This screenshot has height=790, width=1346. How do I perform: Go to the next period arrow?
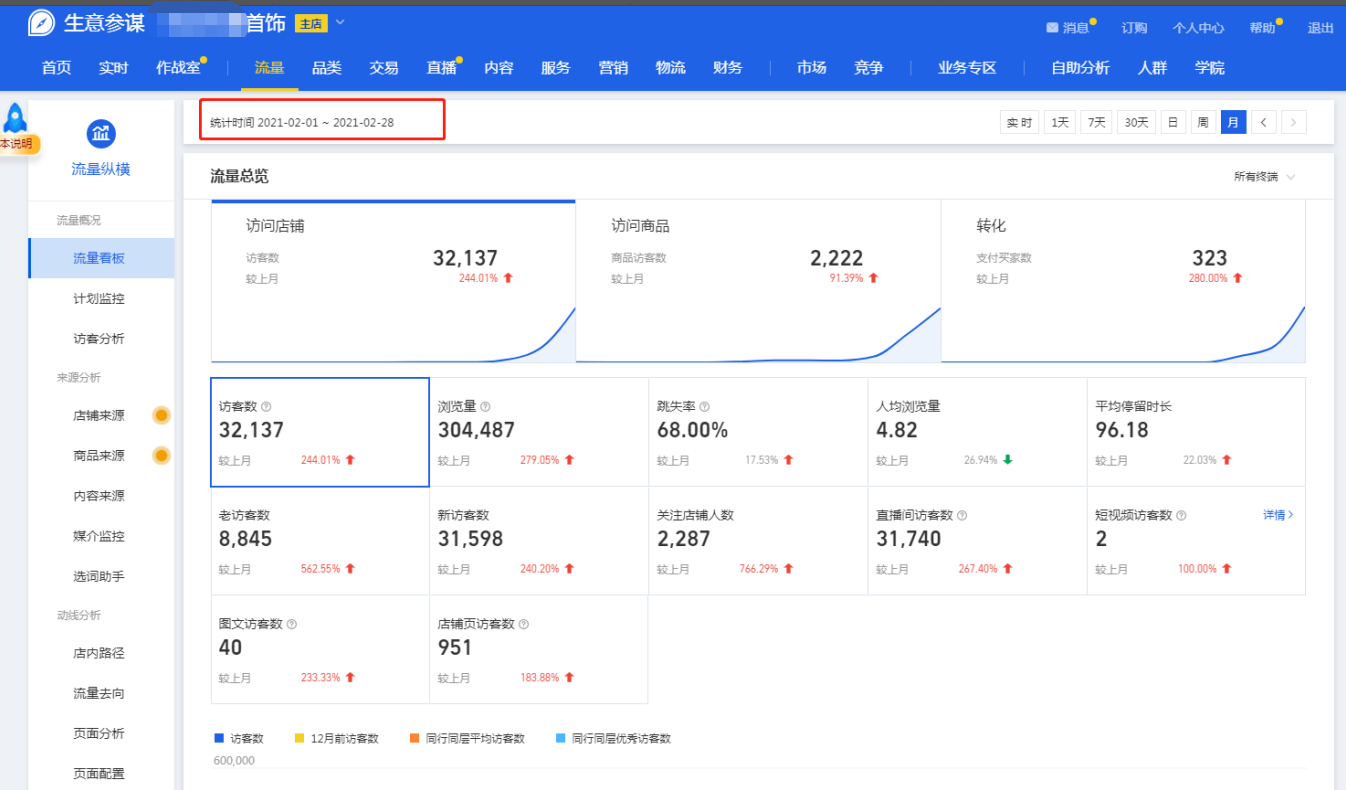[x=1294, y=122]
